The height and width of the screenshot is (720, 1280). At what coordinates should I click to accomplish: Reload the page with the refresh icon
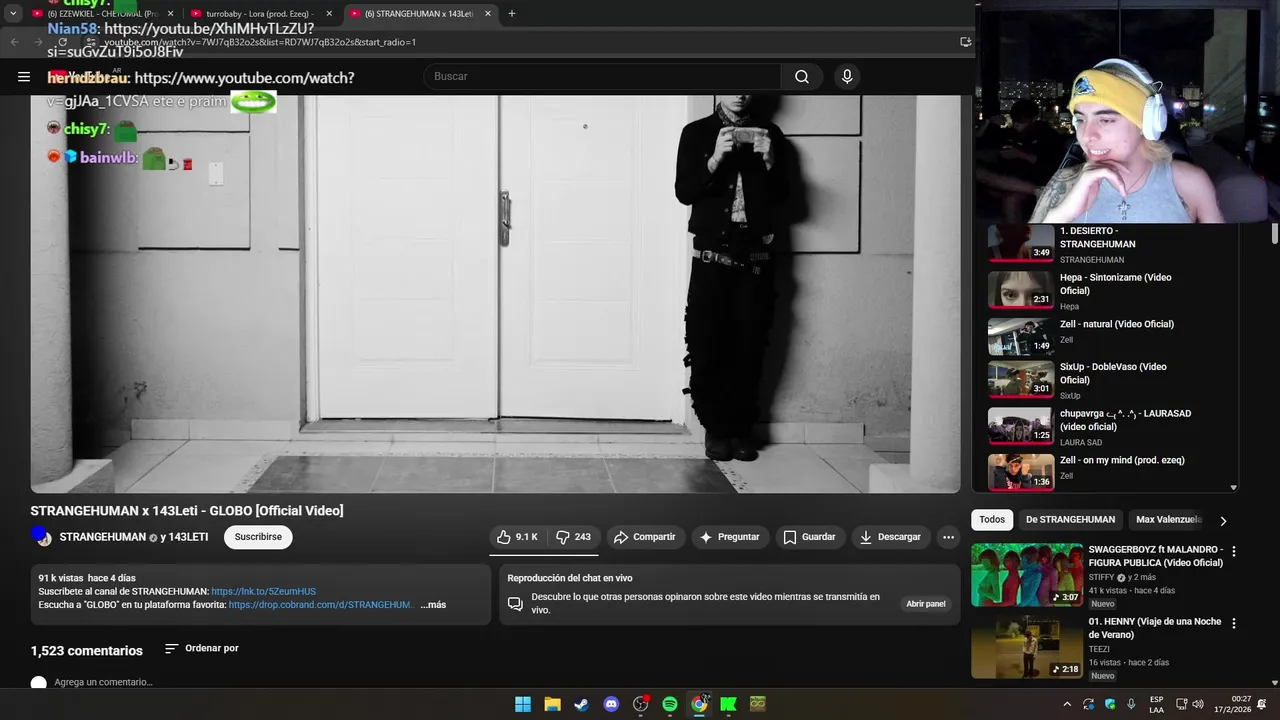(x=63, y=42)
